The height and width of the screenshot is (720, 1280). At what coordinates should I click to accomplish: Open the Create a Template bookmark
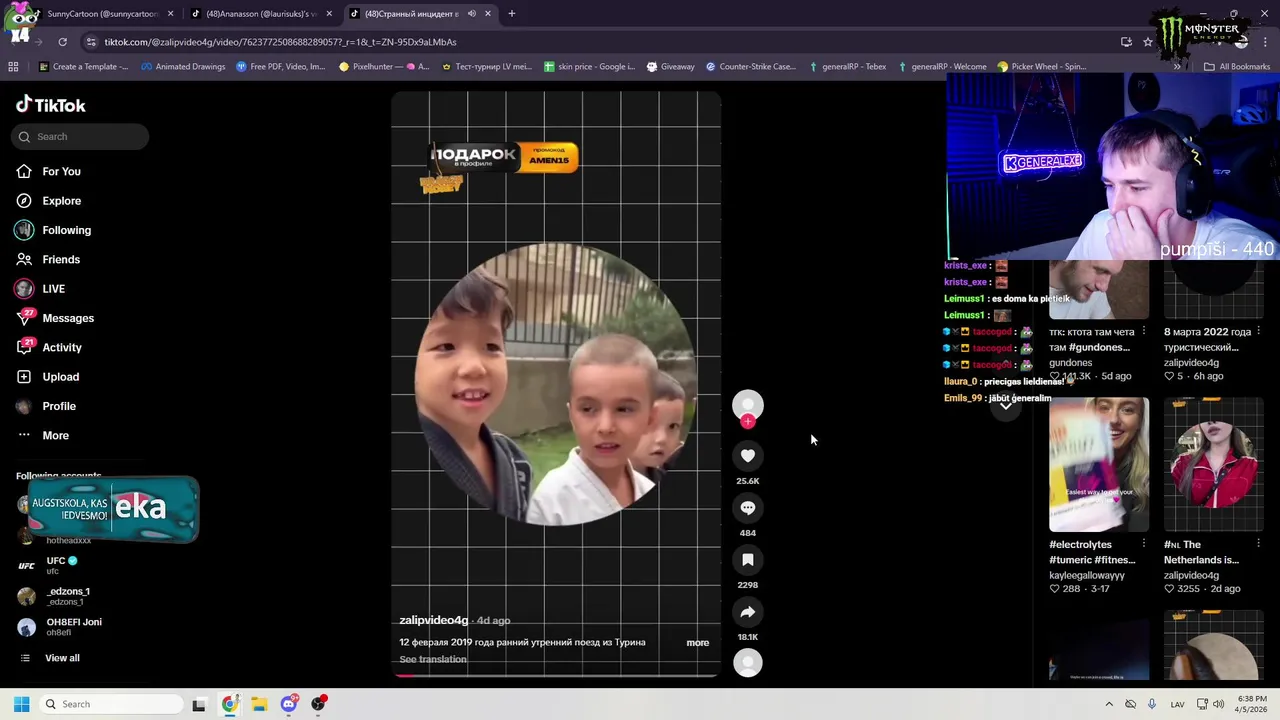coord(83,67)
